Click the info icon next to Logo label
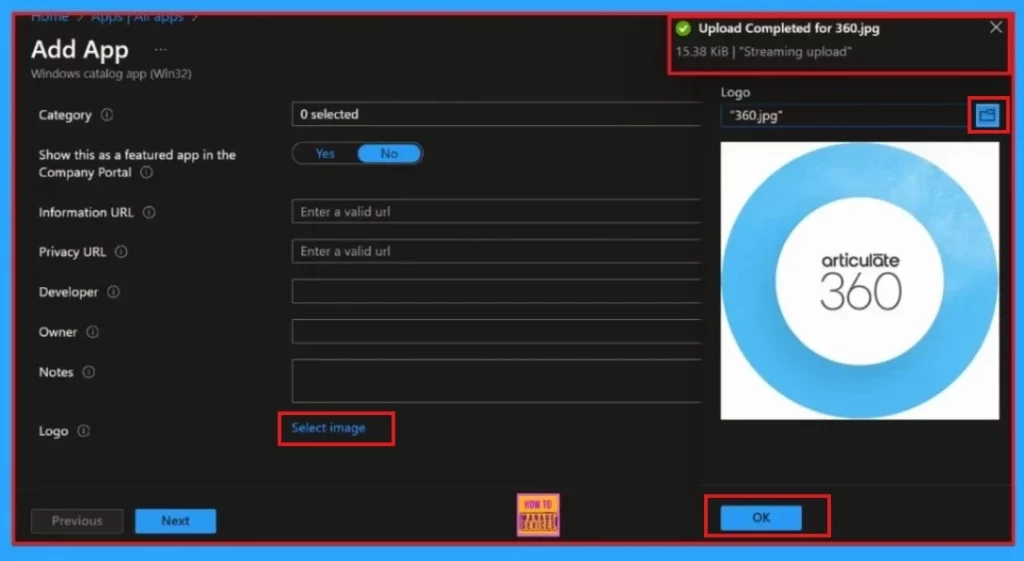This screenshot has width=1024, height=561. [84, 431]
